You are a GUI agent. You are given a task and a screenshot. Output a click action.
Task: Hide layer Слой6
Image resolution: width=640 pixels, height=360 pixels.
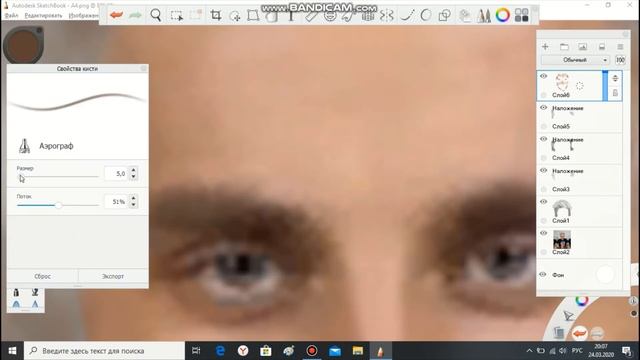[x=544, y=76]
